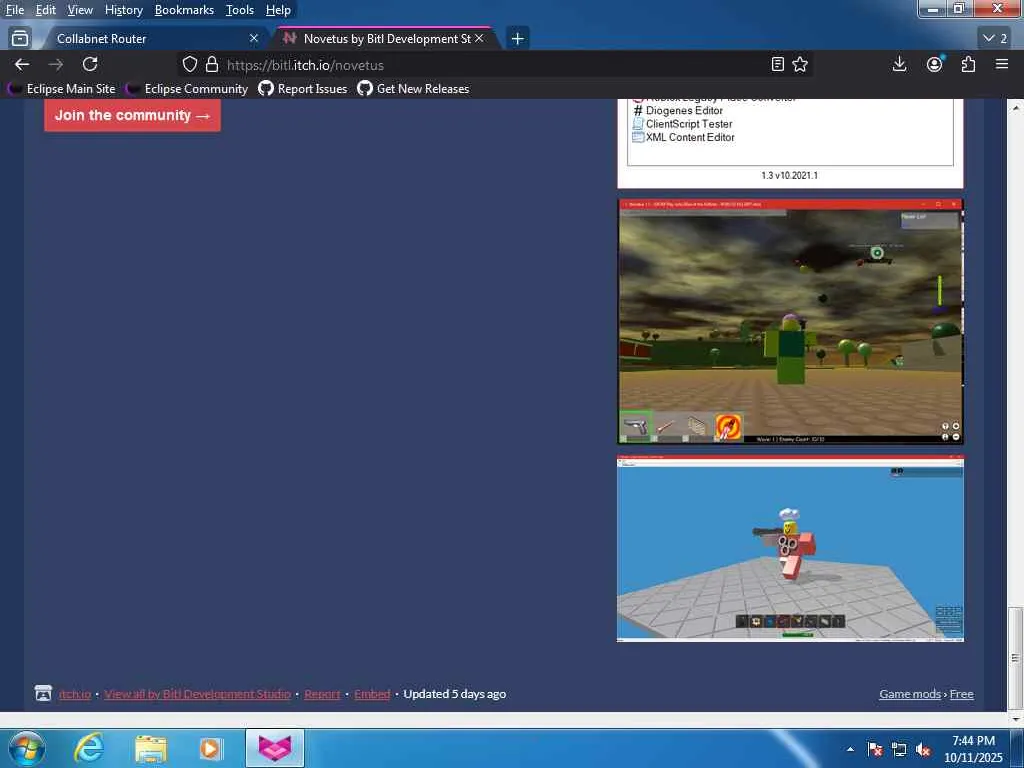Open the hamburger application menu
Viewport: 1024px width, 768px height.
coord(1002,64)
